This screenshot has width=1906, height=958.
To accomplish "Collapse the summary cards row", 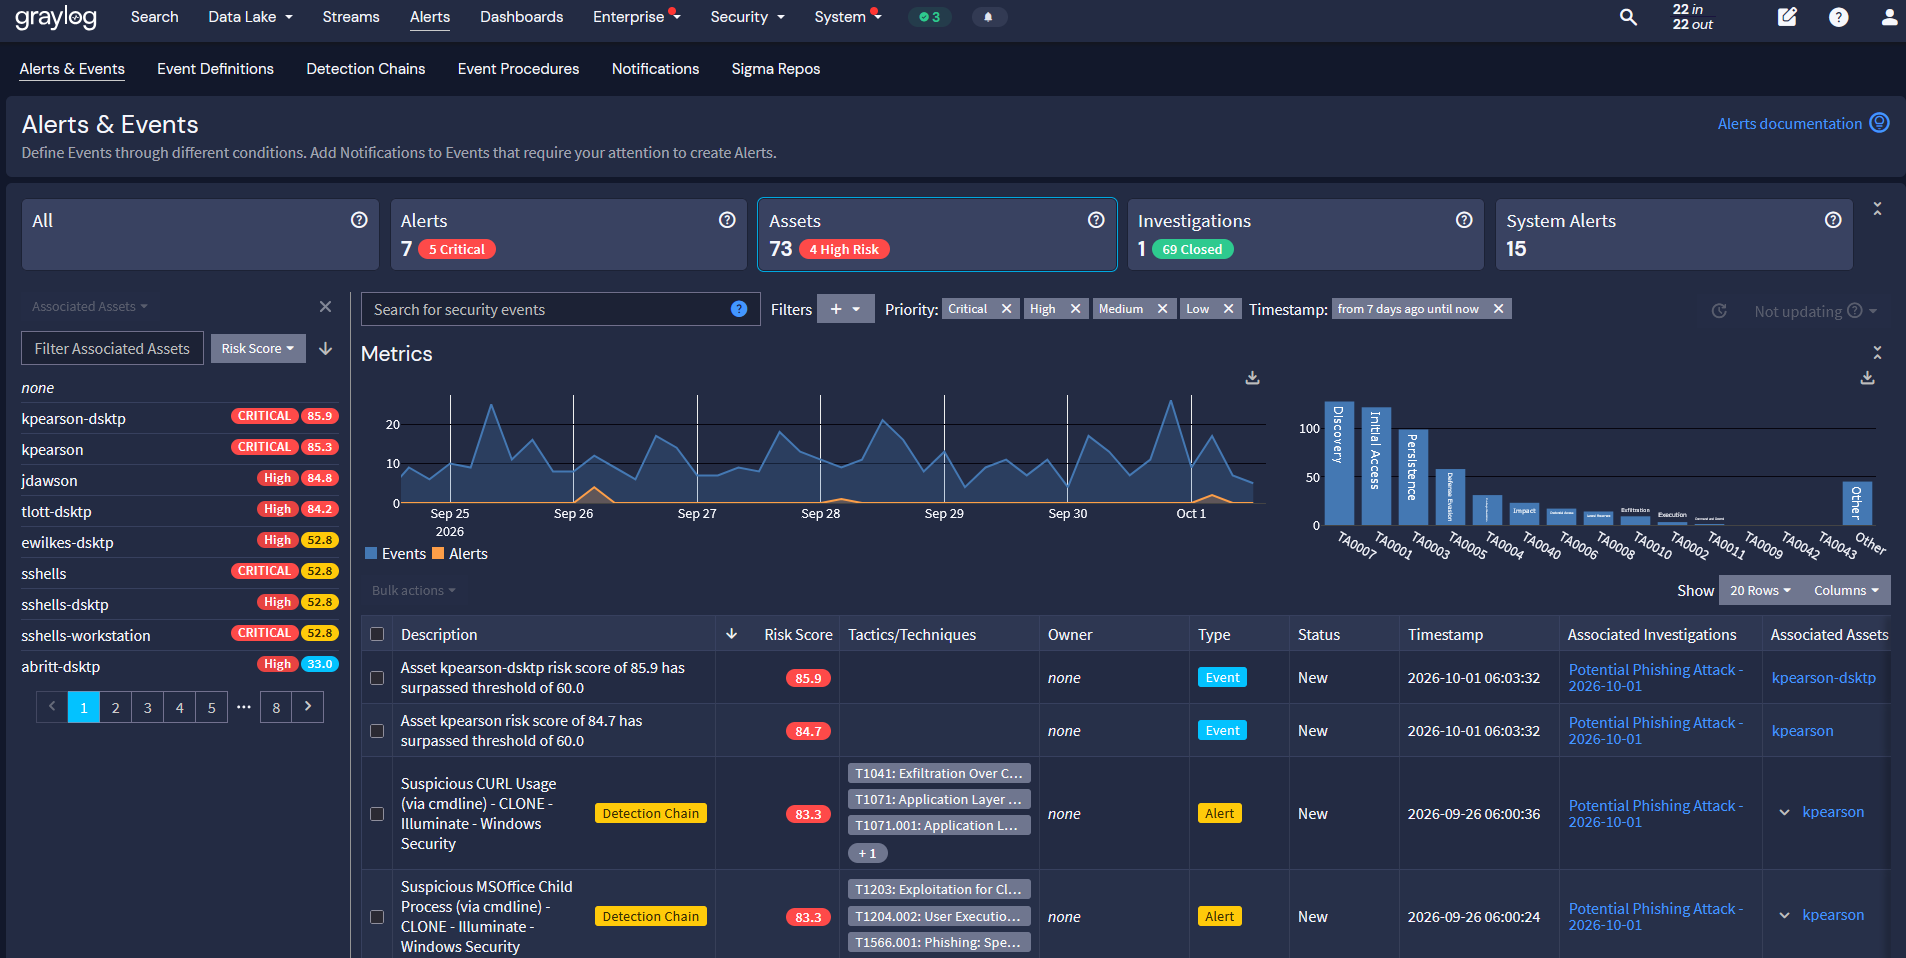I will point(1877,209).
